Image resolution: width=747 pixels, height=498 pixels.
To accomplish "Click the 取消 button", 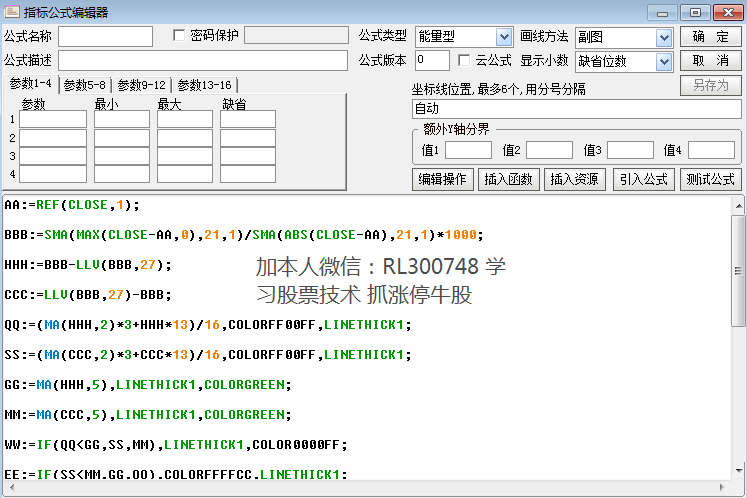I will pos(710,61).
